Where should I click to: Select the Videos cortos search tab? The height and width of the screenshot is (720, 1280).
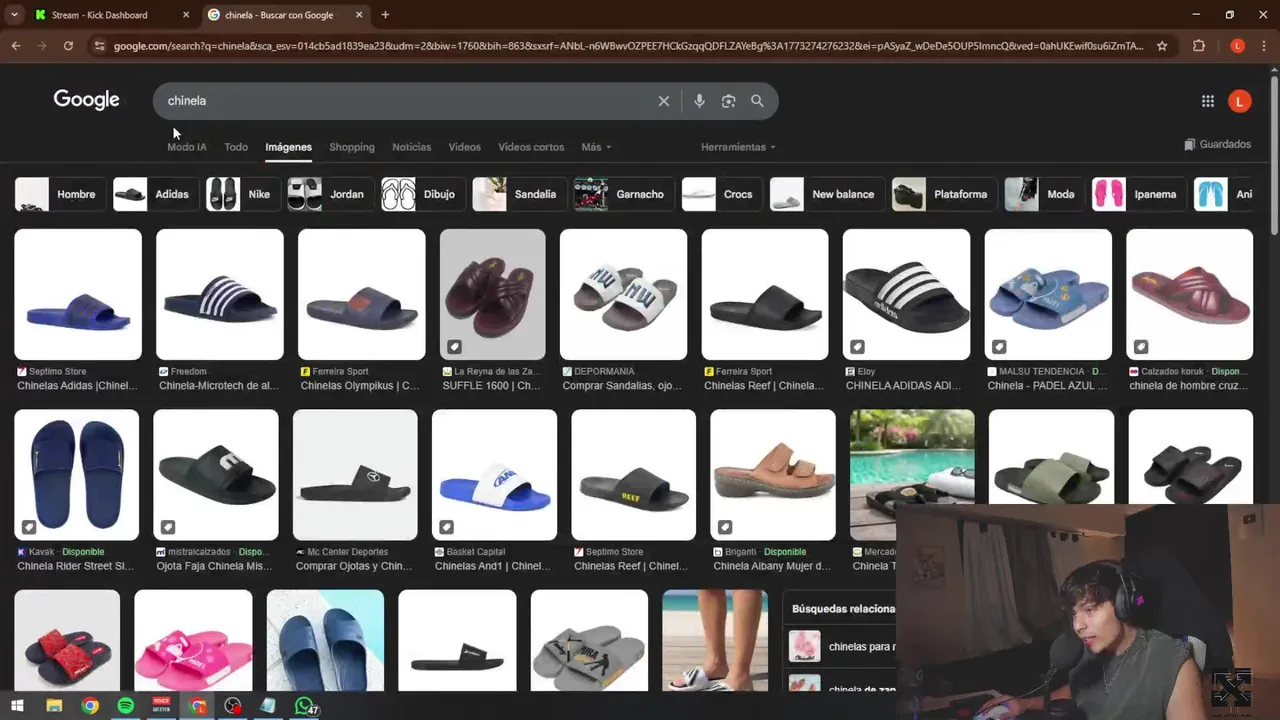pyautogui.click(x=531, y=147)
